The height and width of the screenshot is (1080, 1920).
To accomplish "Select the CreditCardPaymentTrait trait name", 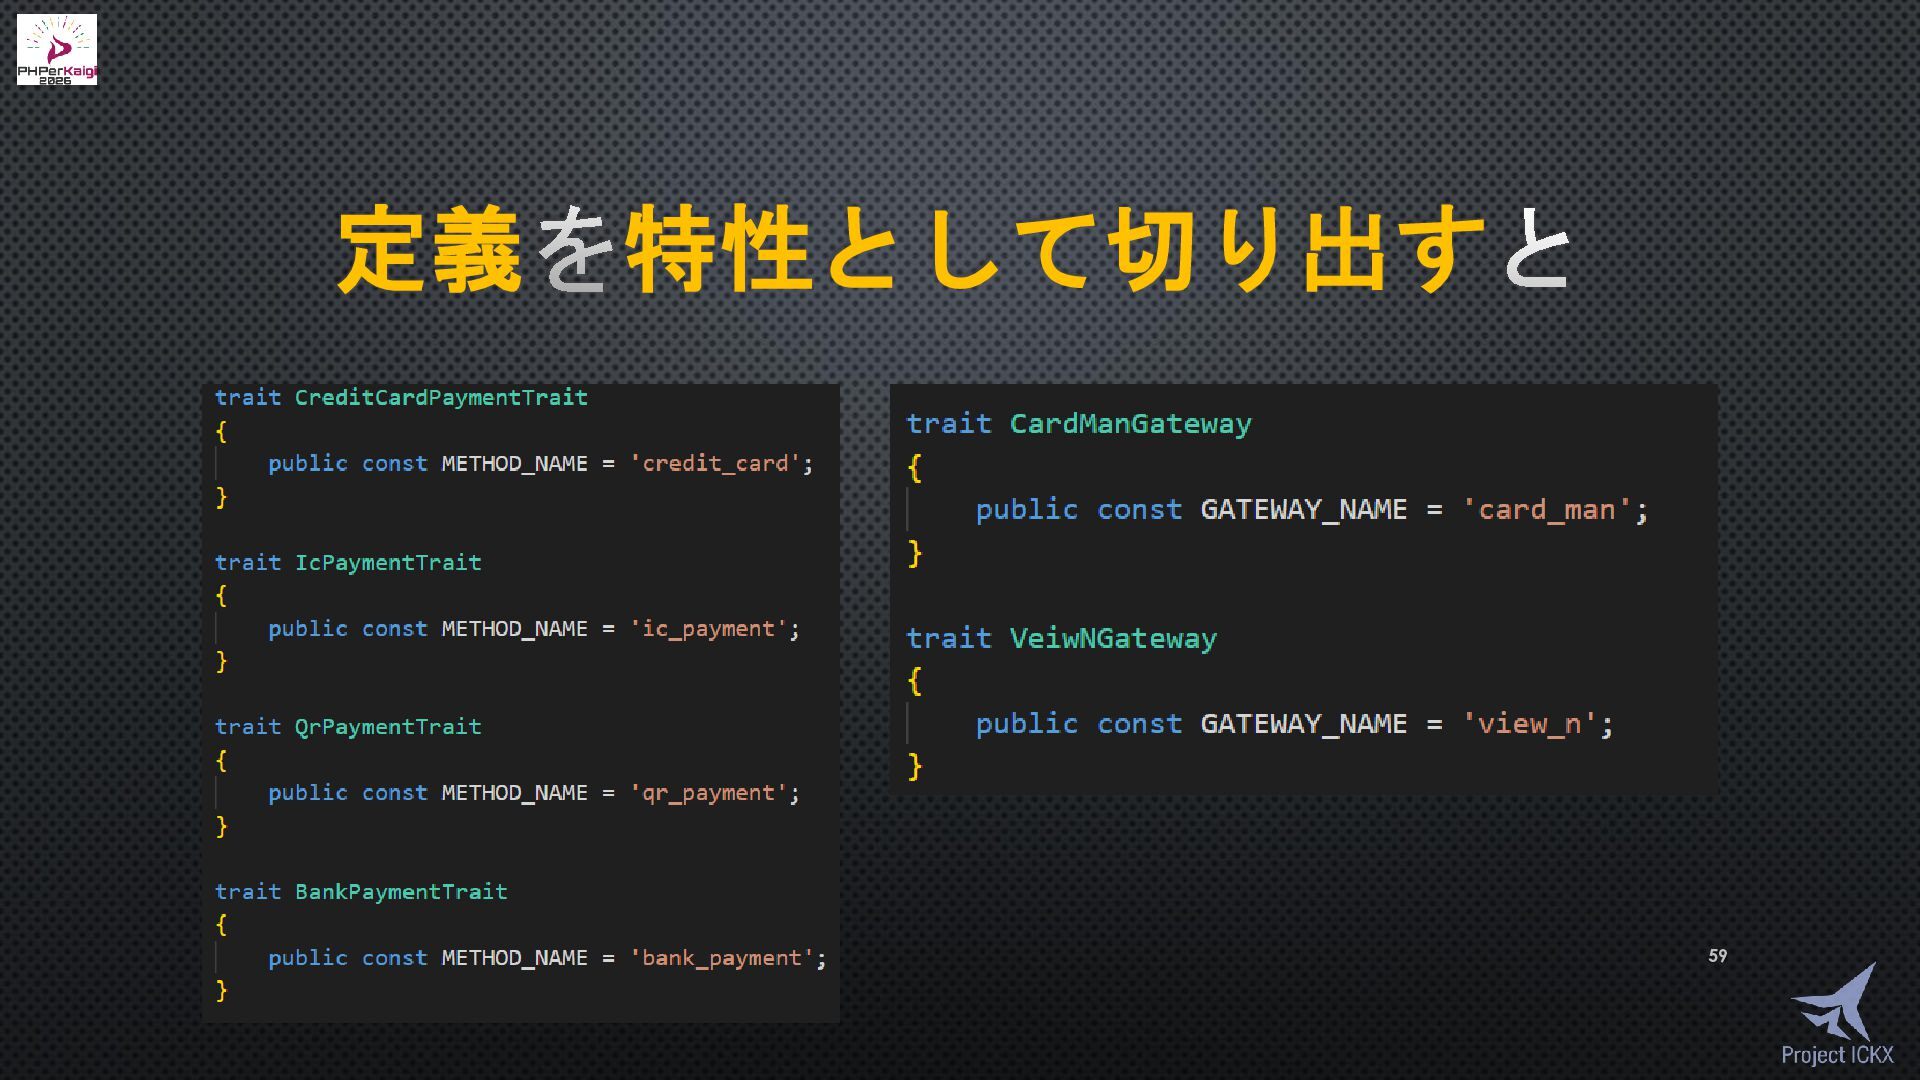I will [x=441, y=398].
